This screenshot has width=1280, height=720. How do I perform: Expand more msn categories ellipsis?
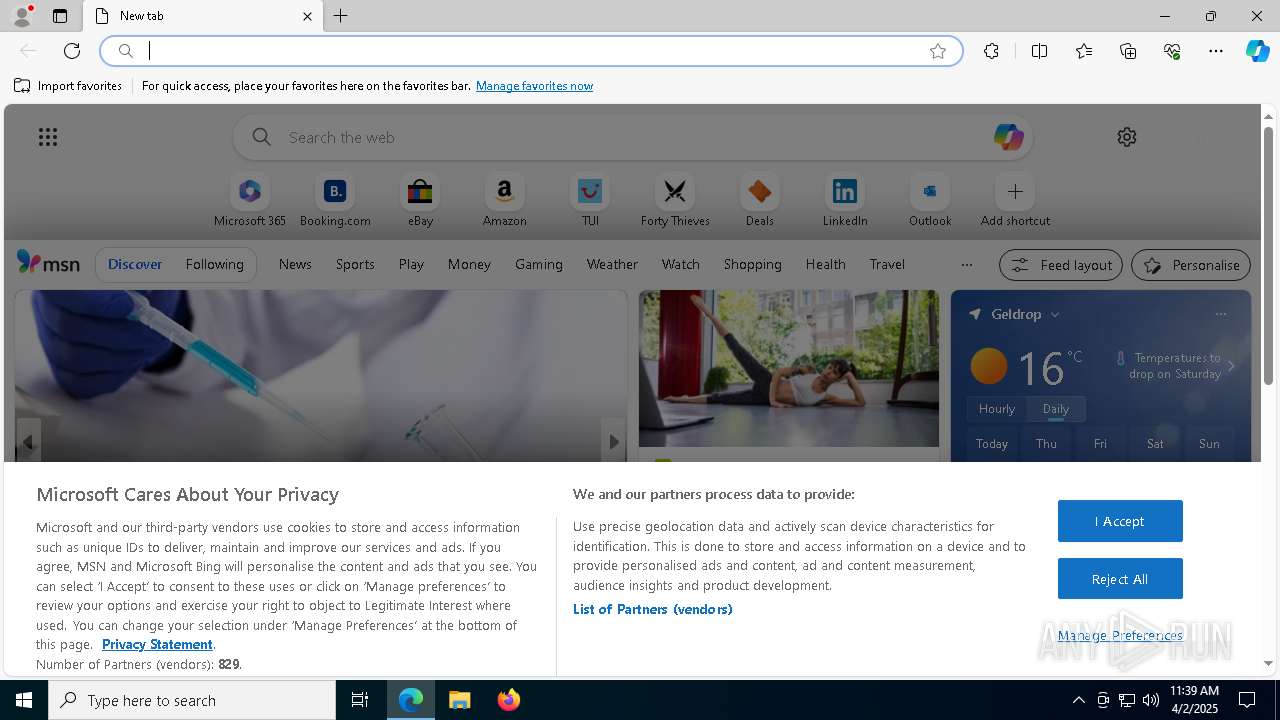coord(966,265)
